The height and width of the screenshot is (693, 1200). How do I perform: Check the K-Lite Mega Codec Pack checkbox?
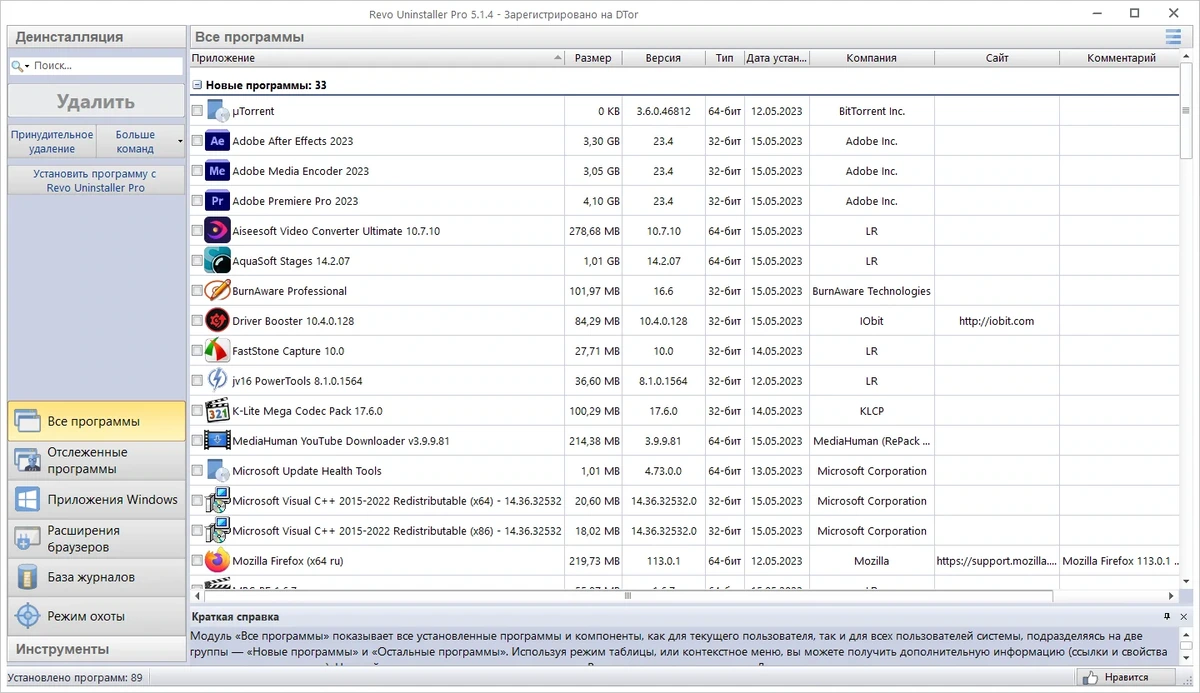pos(197,411)
